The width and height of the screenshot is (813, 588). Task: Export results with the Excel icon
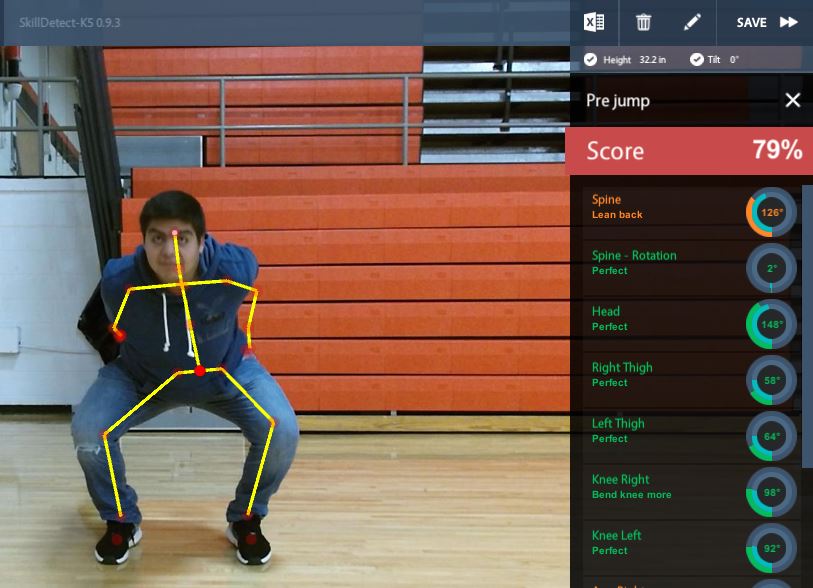[594, 22]
